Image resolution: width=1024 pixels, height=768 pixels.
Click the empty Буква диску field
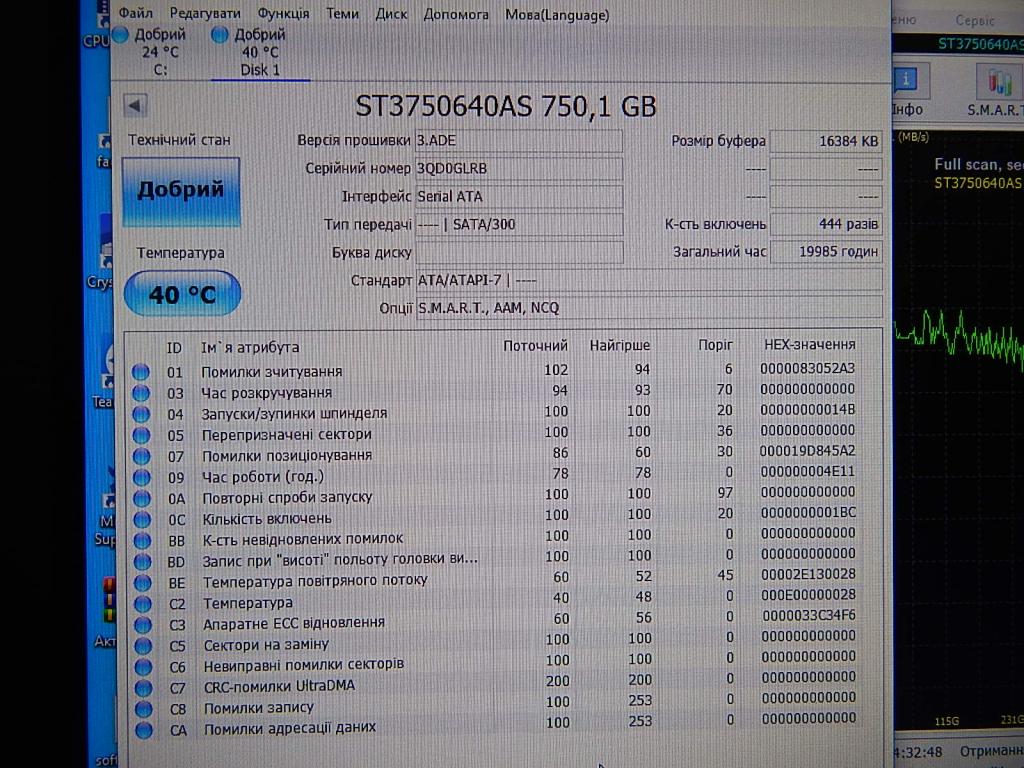[x=519, y=253]
